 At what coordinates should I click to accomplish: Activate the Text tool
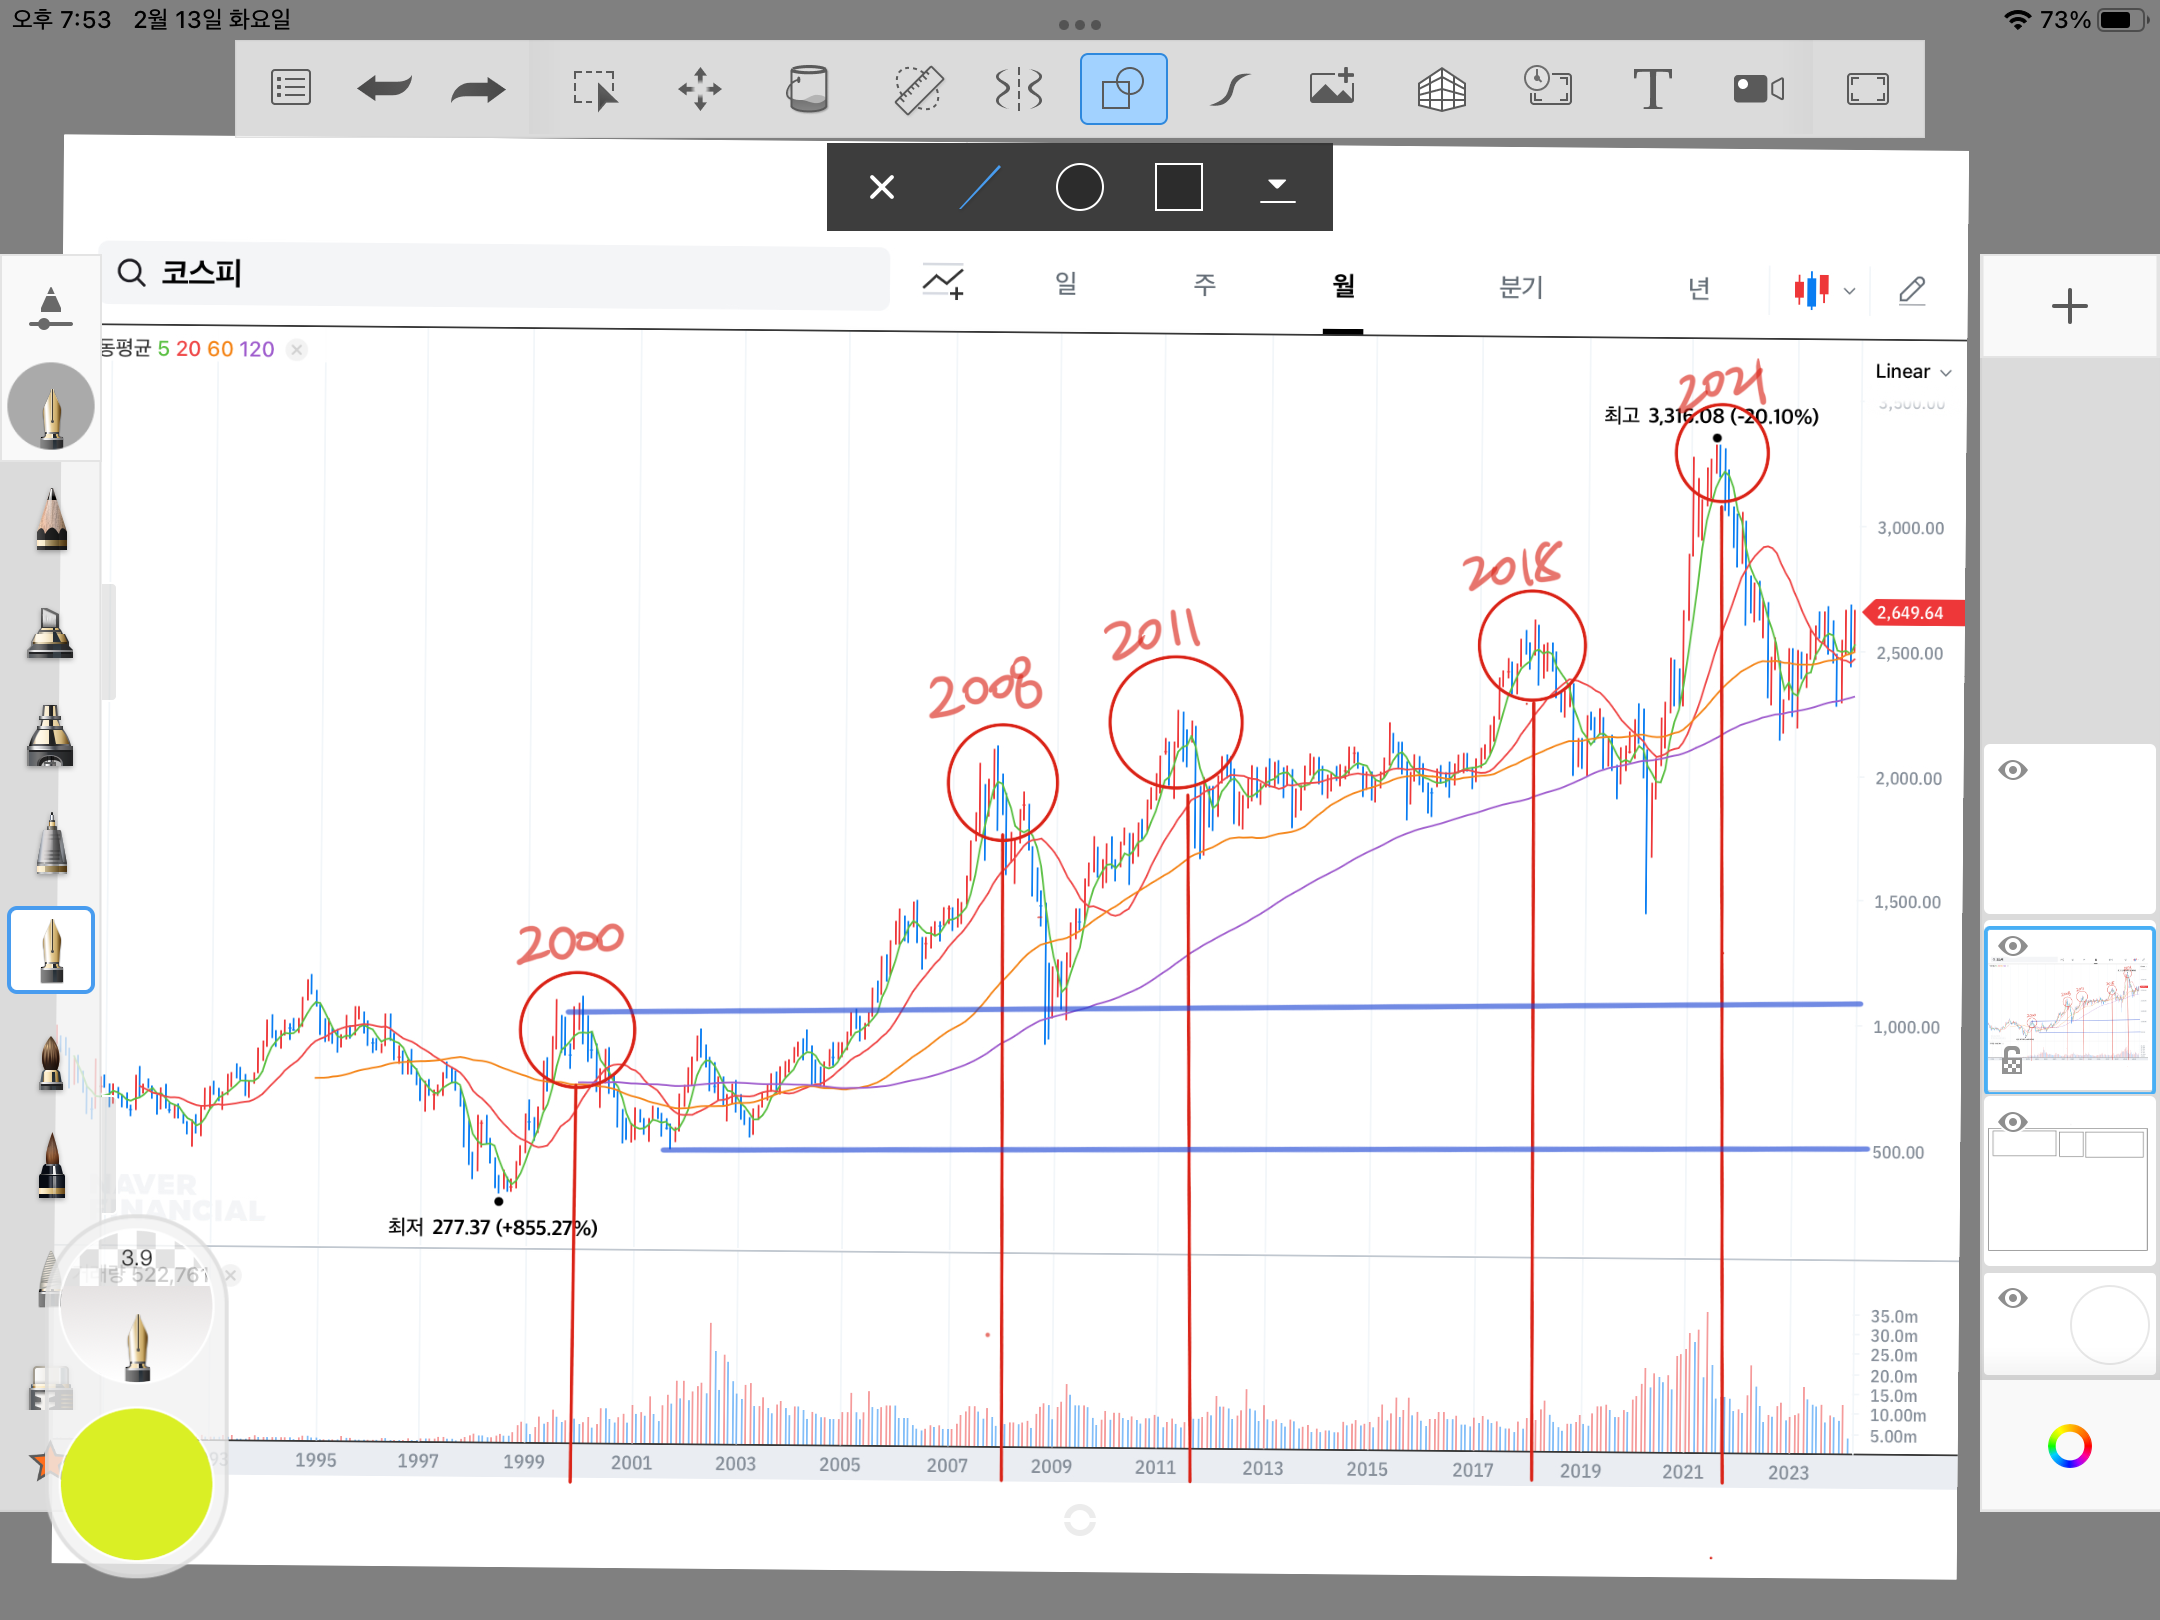point(1652,89)
